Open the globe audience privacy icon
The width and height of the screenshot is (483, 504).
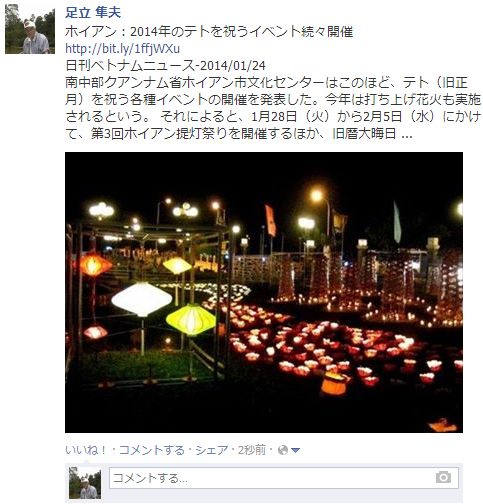[x=283, y=450]
